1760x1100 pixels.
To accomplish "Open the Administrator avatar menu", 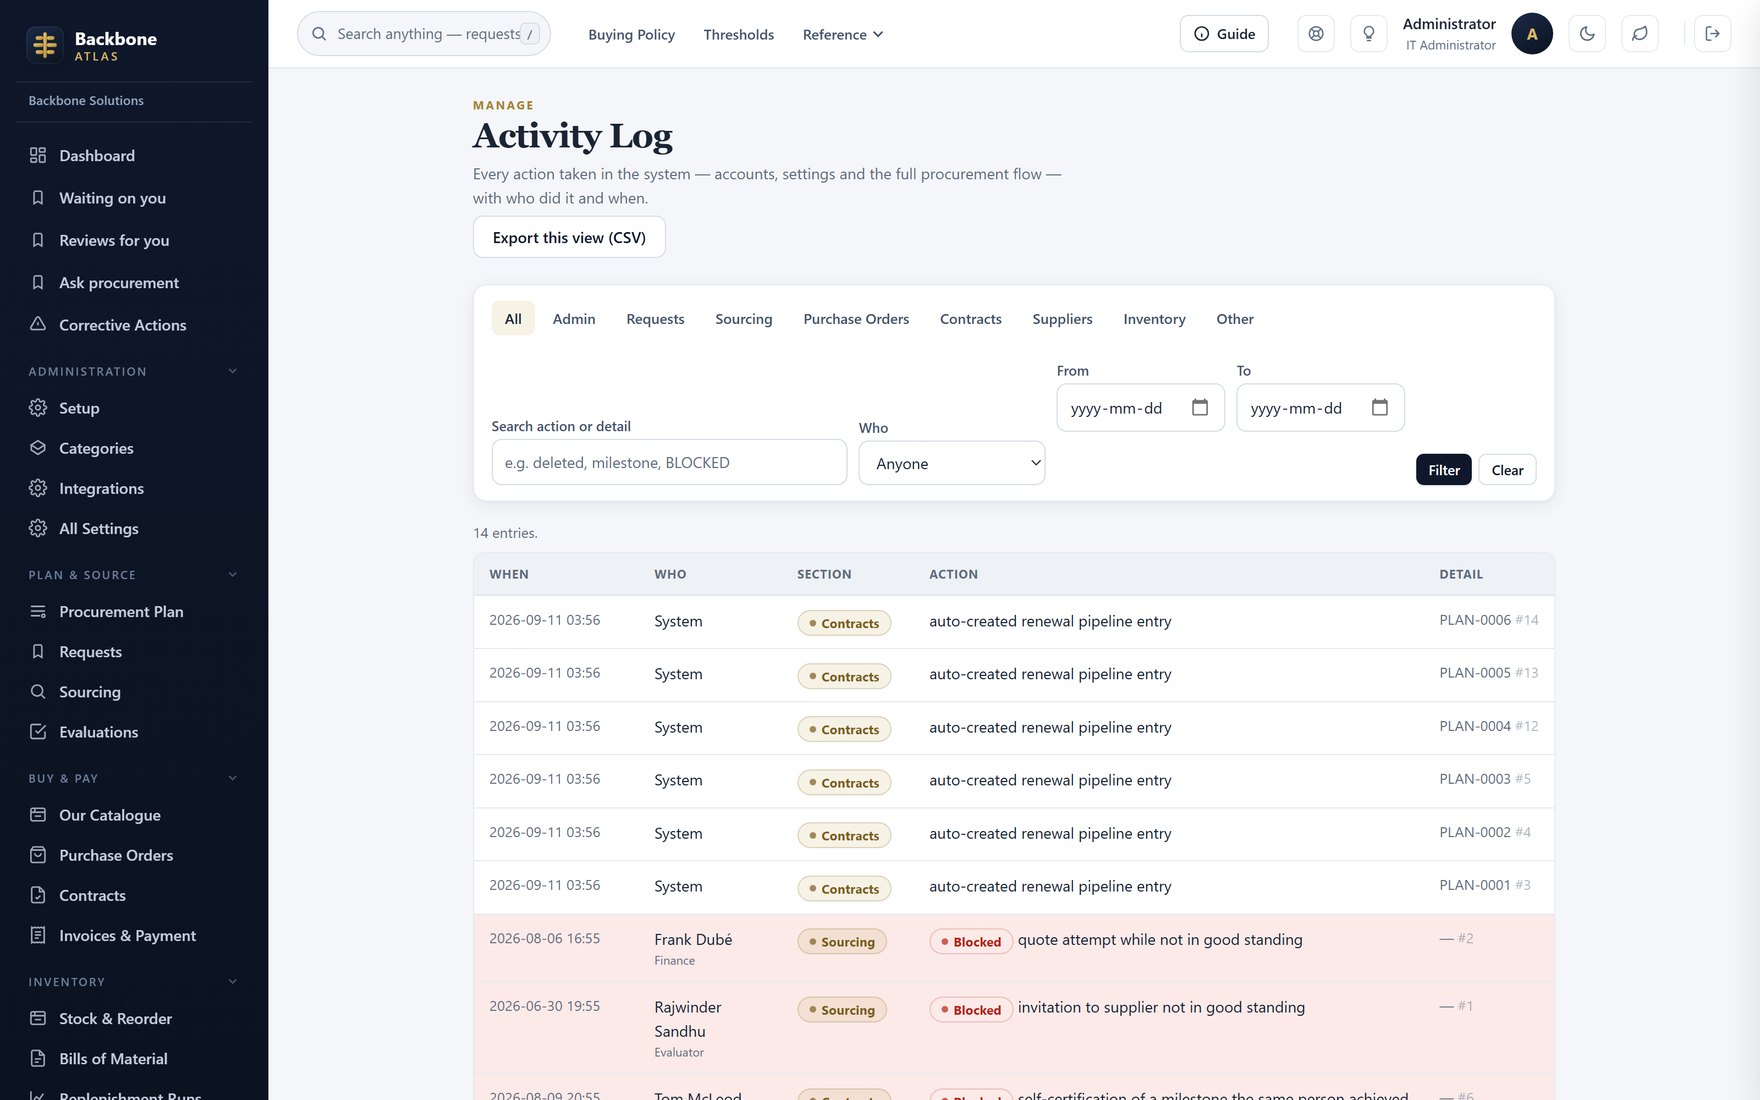I will pyautogui.click(x=1532, y=34).
